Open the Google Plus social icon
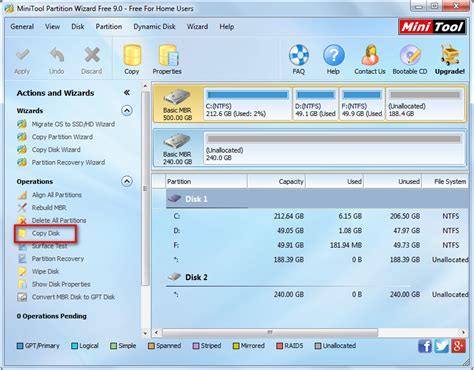 [458, 346]
